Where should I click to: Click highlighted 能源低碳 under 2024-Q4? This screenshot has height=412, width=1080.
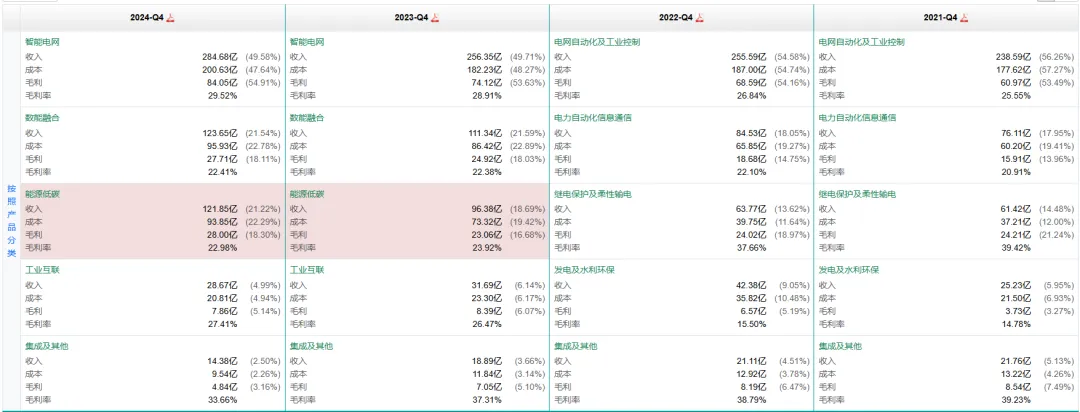pos(43,194)
